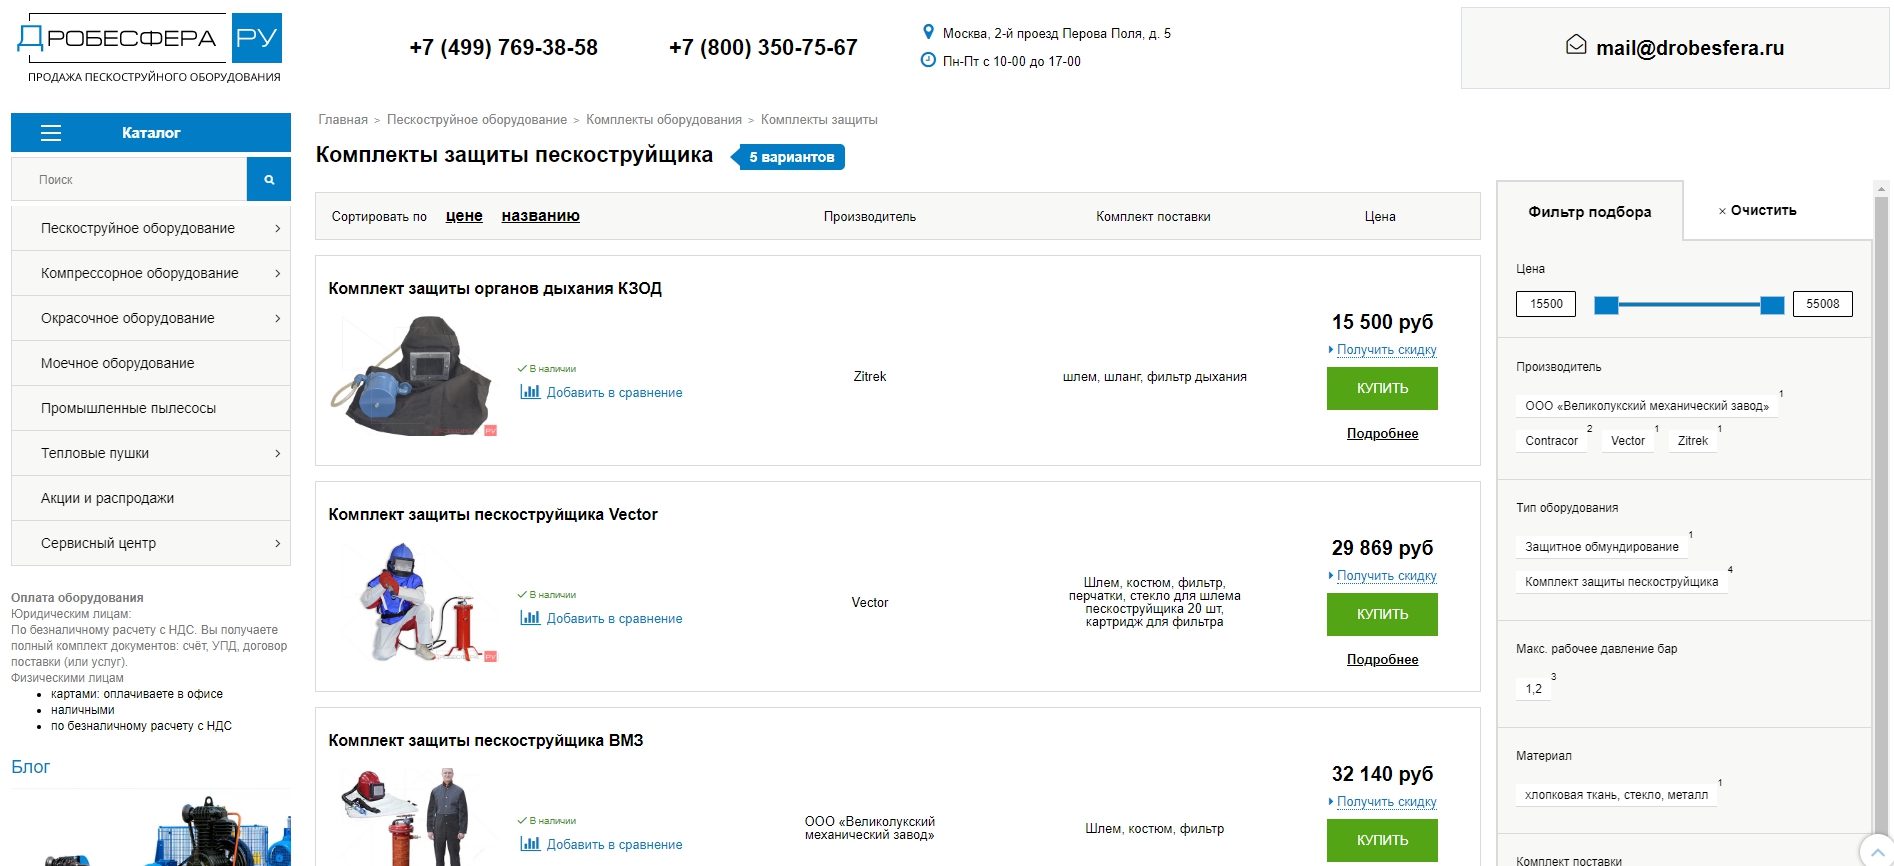Image resolution: width=1894 pixels, height=866 pixels.
Task: Open the Каталог menu
Action: (151, 133)
